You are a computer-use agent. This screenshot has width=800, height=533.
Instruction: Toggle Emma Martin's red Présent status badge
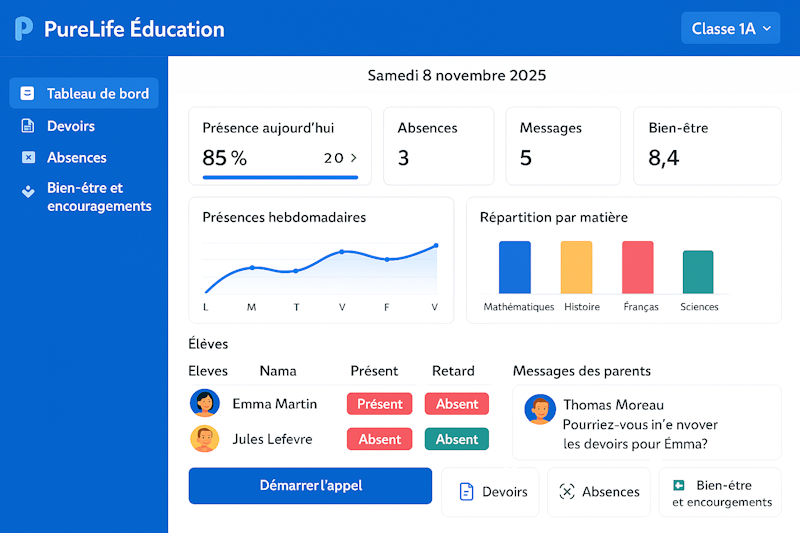[x=380, y=404]
